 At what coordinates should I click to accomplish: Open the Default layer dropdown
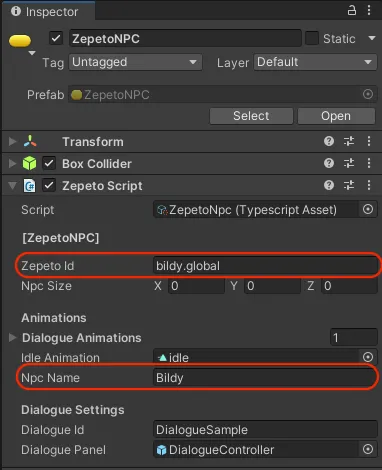pos(315,62)
